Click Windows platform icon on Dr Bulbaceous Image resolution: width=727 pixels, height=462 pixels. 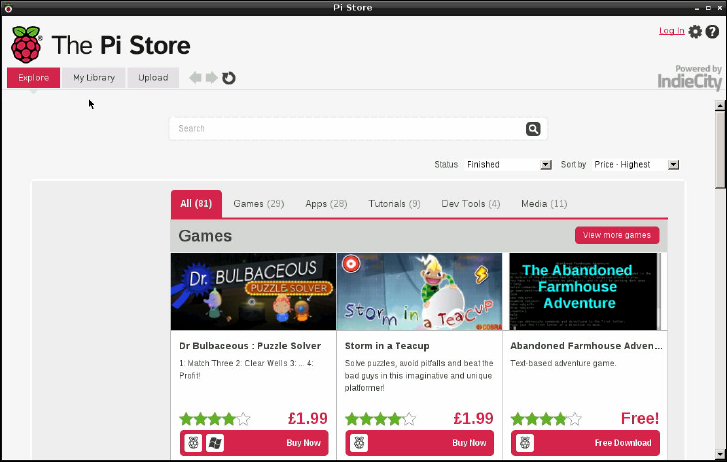coord(215,443)
